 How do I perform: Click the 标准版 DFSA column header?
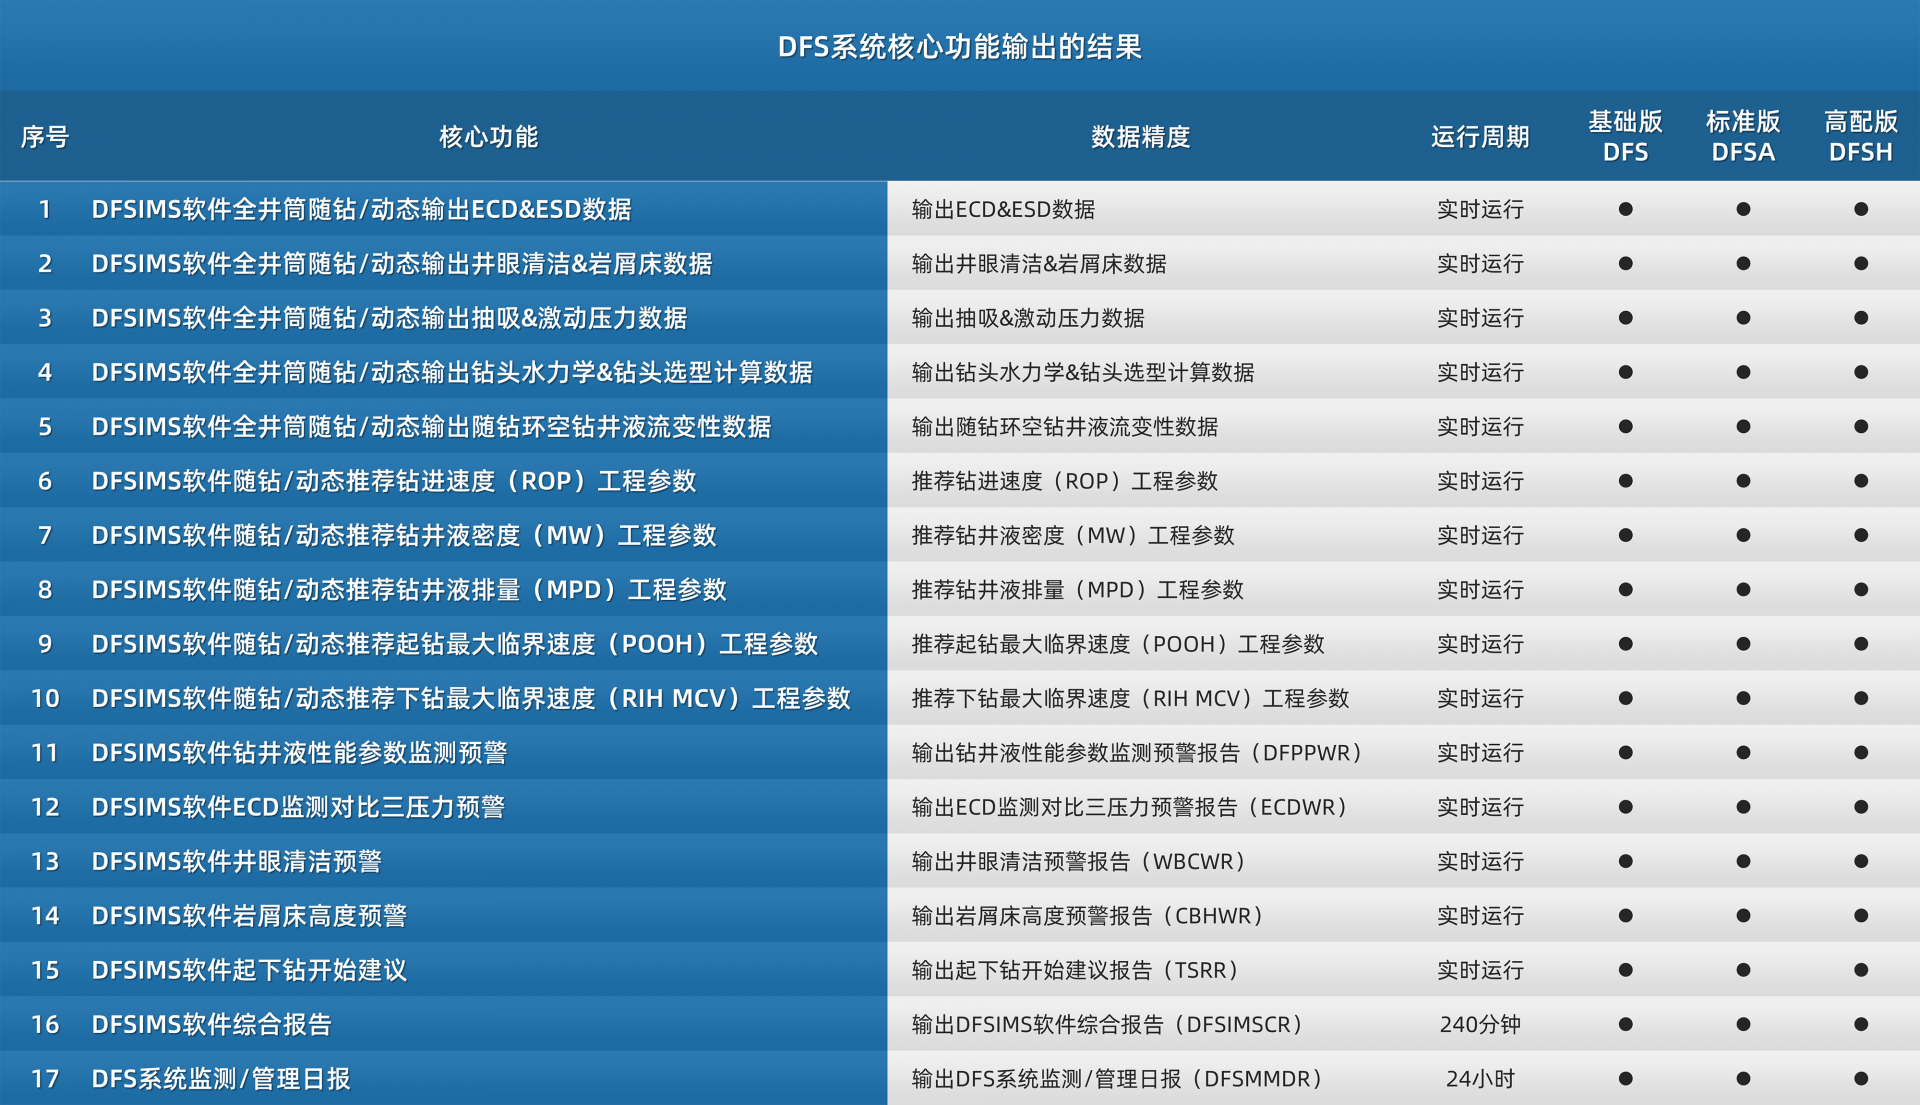coord(1743,137)
